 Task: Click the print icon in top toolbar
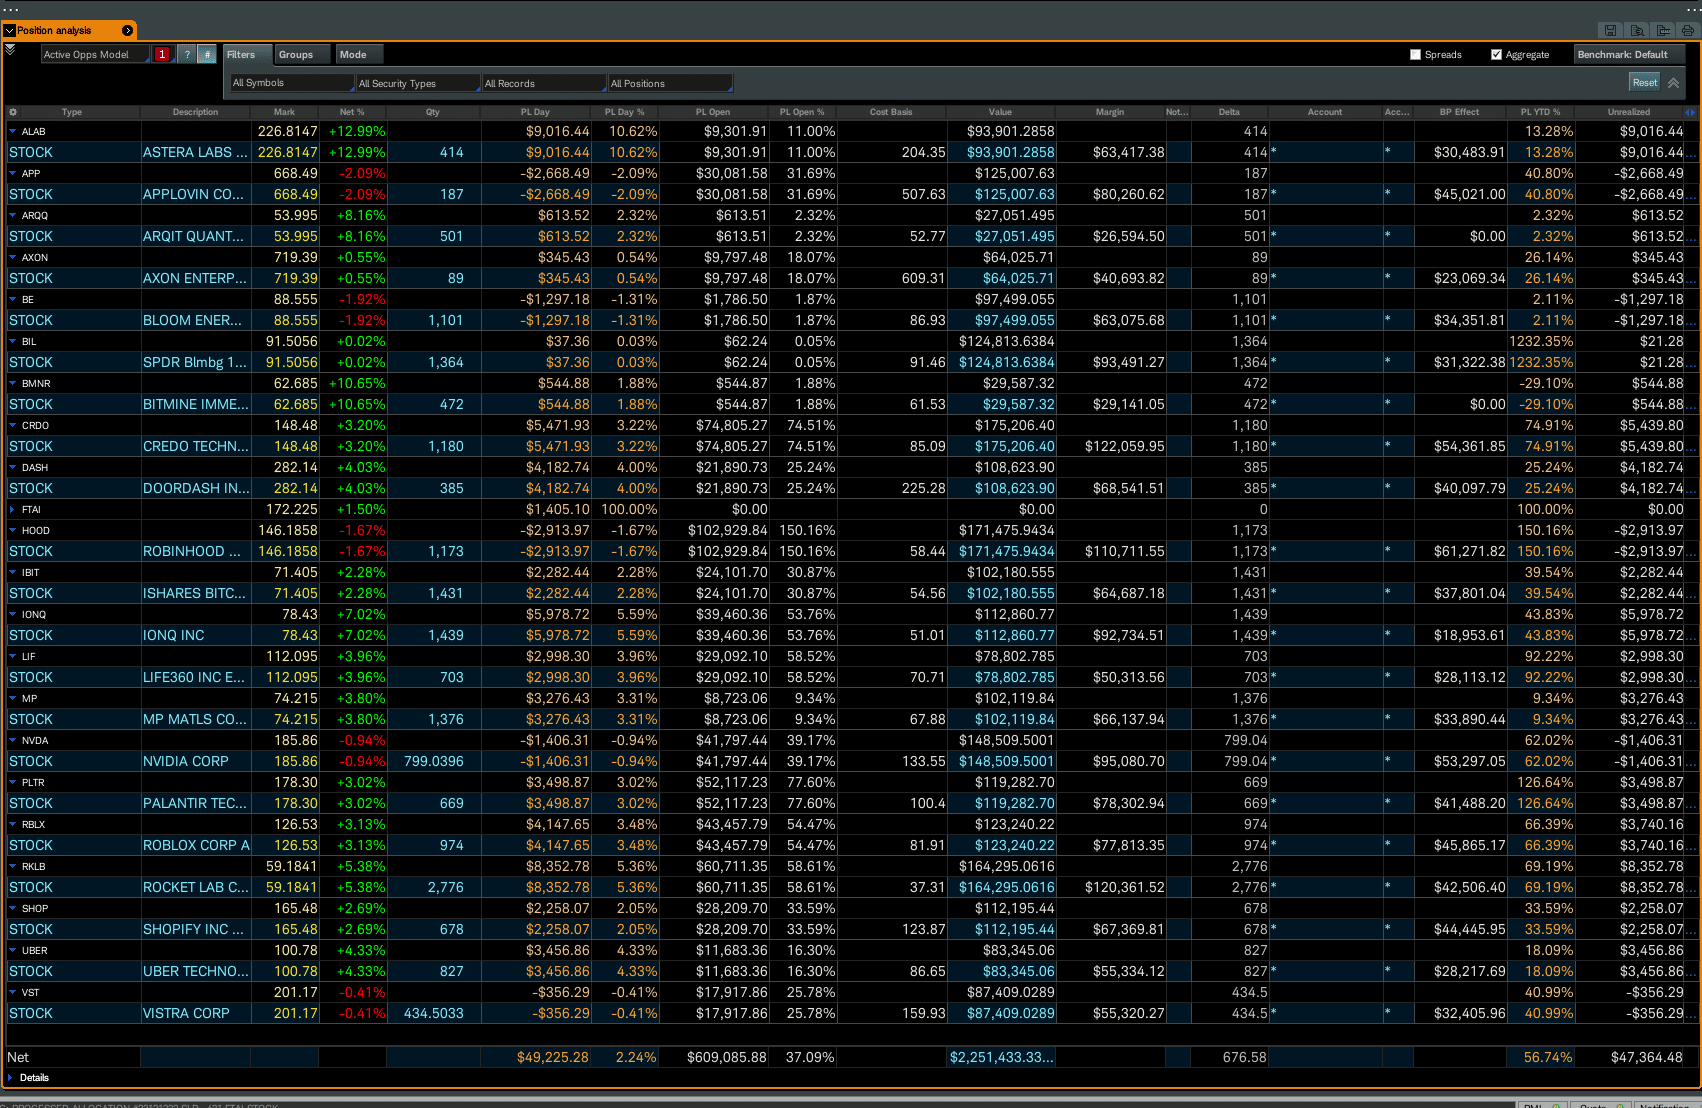(x=1688, y=30)
